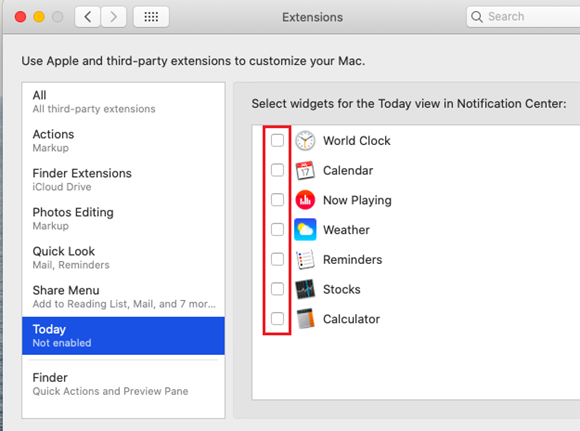
Task: Click the Calculator widget icon
Action: [305, 319]
